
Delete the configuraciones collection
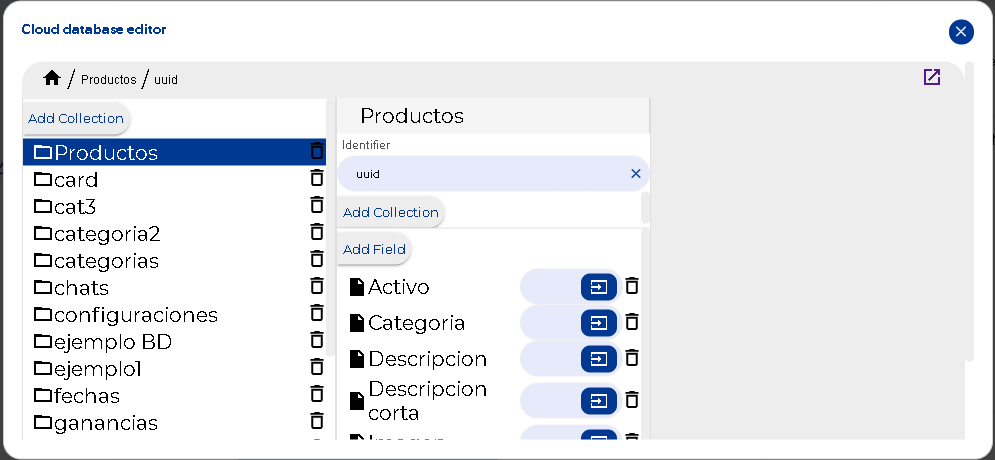point(317,313)
